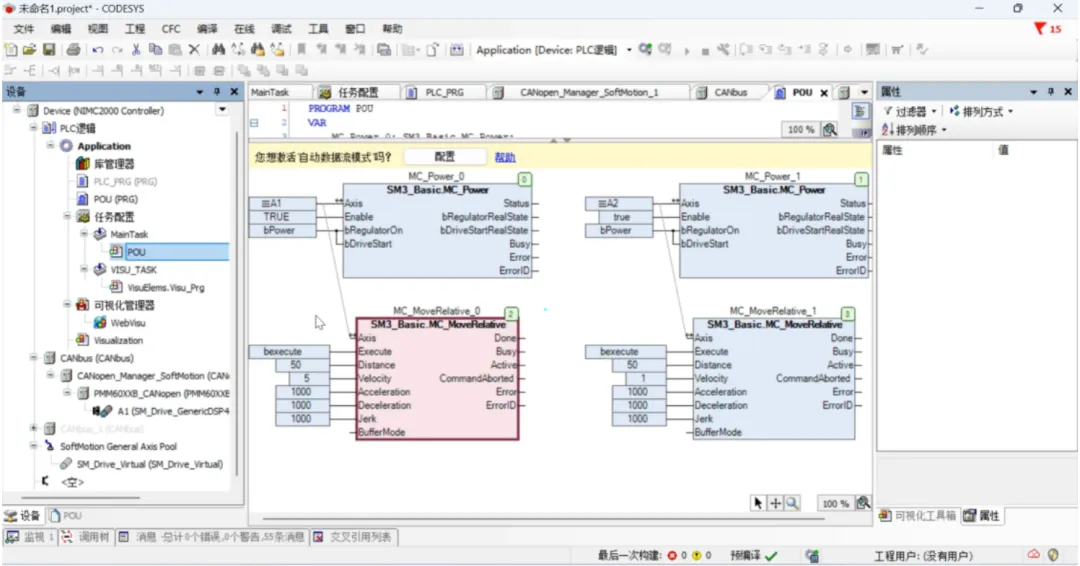Activate the magnifier zoom tool below the diagram
Screen dimensions: 1080x566
click(x=792, y=503)
